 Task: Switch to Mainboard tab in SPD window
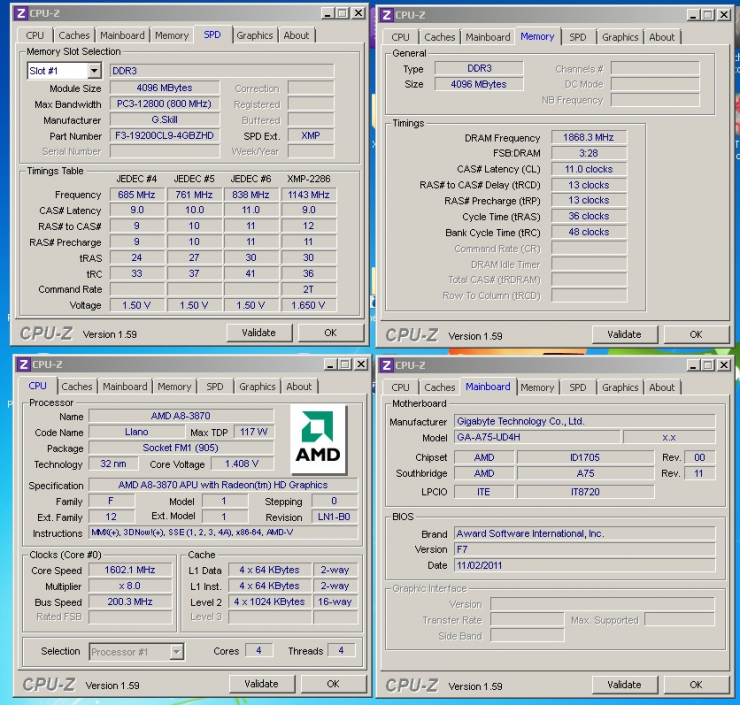[x=122, y=35]
